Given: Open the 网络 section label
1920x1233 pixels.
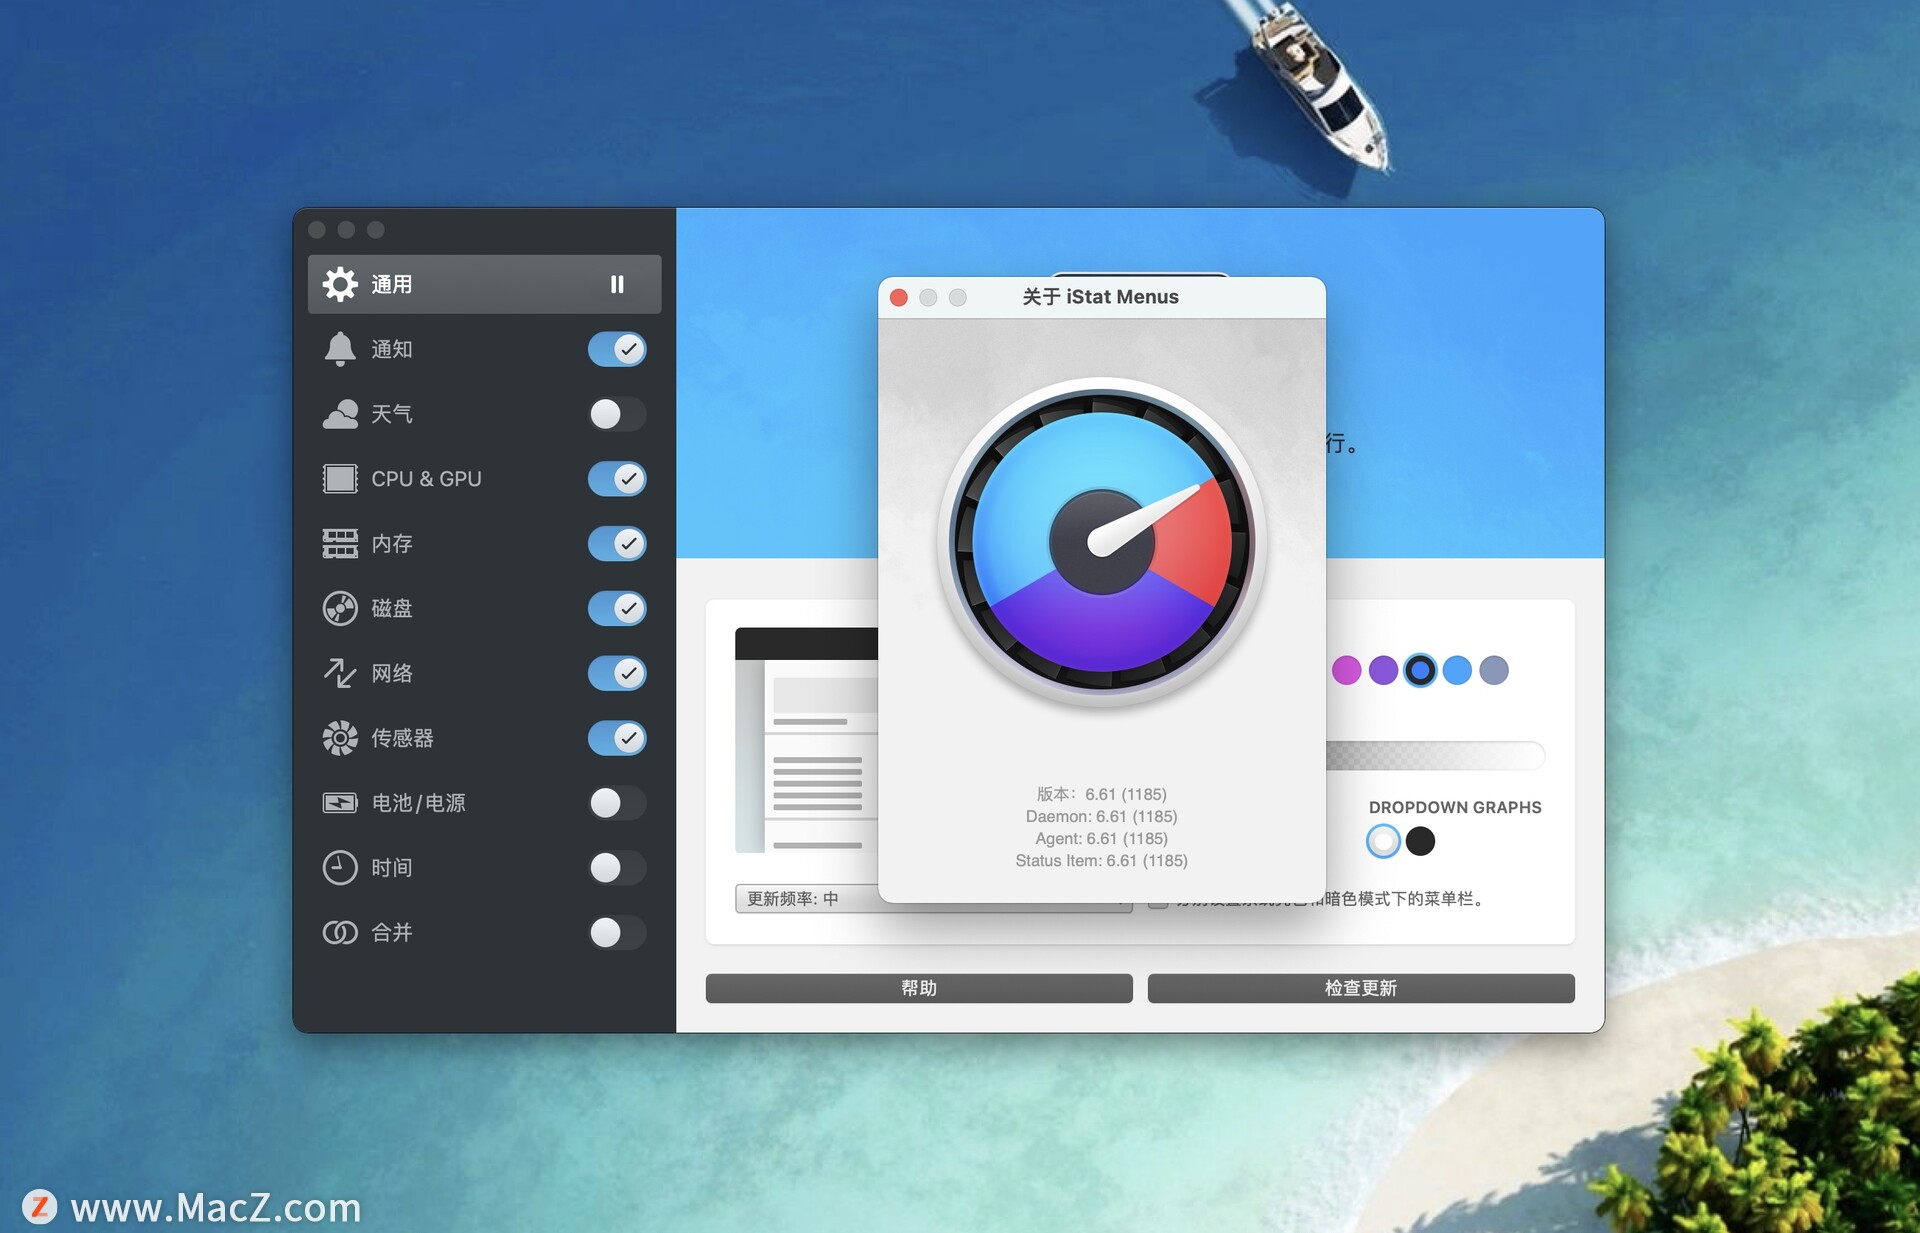Looking at the screenshot, I should (392, 673).
